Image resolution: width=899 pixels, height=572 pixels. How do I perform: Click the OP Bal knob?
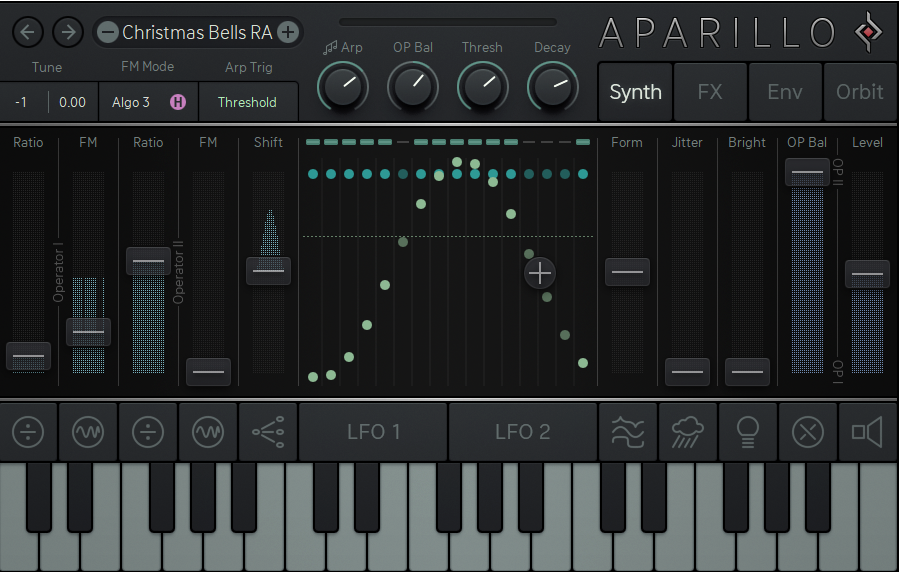pyautogui.click(x=413, y=87)
